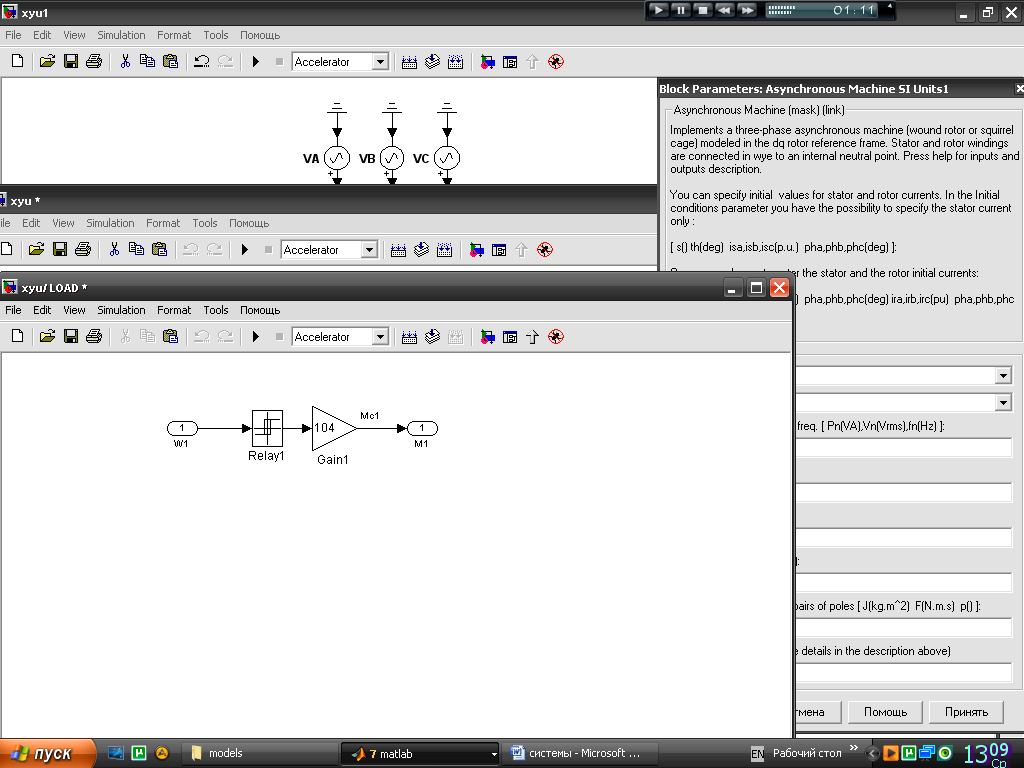Open 7 matlab taskbar group dropdown
This screenshot has width=1024, height=768.
pyautogui.click(x=494, y=754)
